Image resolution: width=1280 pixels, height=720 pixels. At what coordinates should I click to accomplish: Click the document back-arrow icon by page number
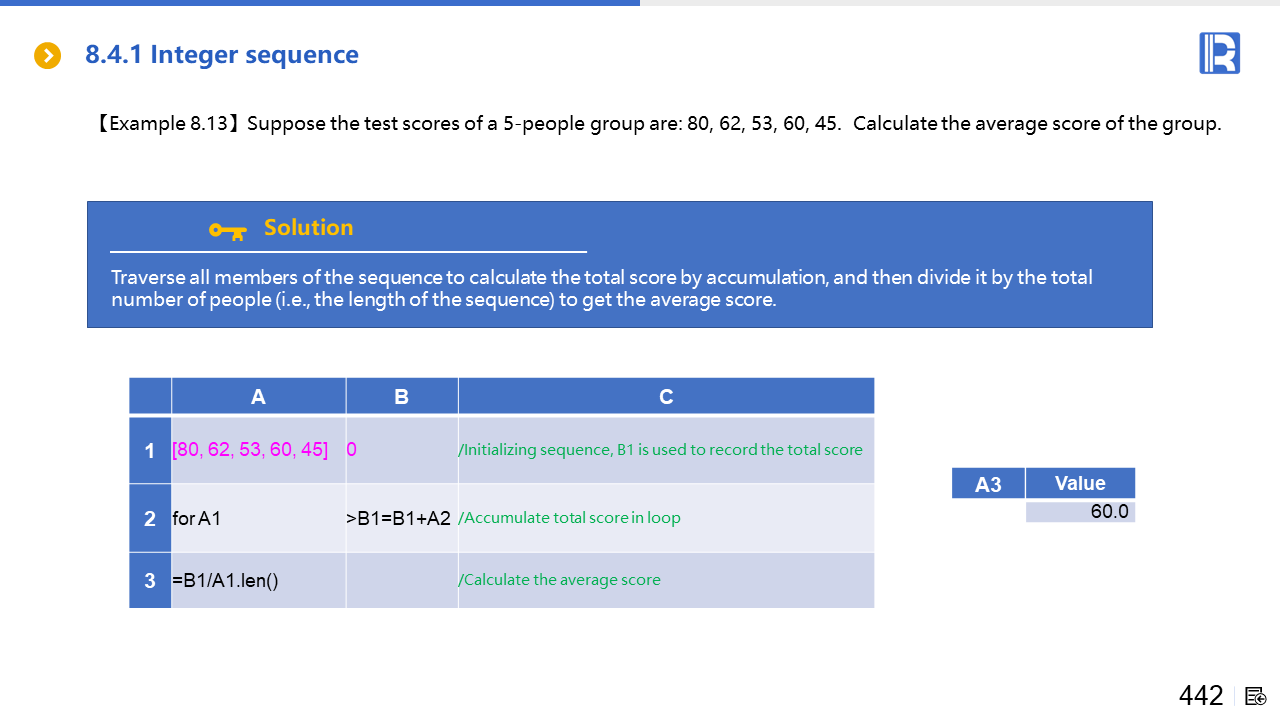pyautogui.click(x=1256, y=696)
